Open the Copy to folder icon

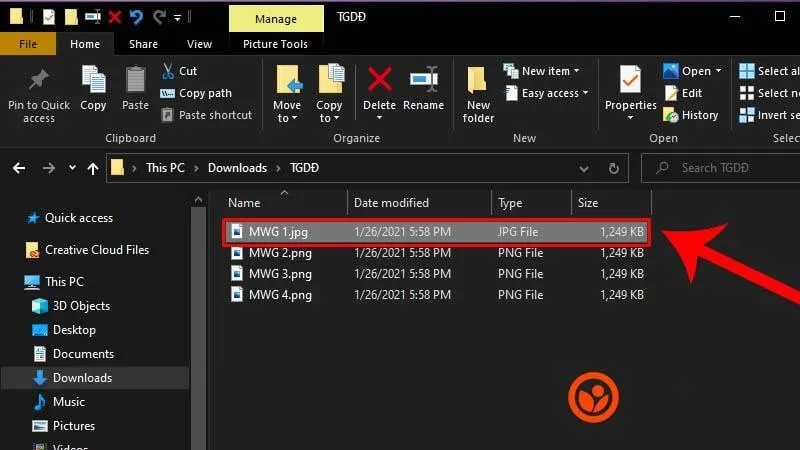[331, 79]
